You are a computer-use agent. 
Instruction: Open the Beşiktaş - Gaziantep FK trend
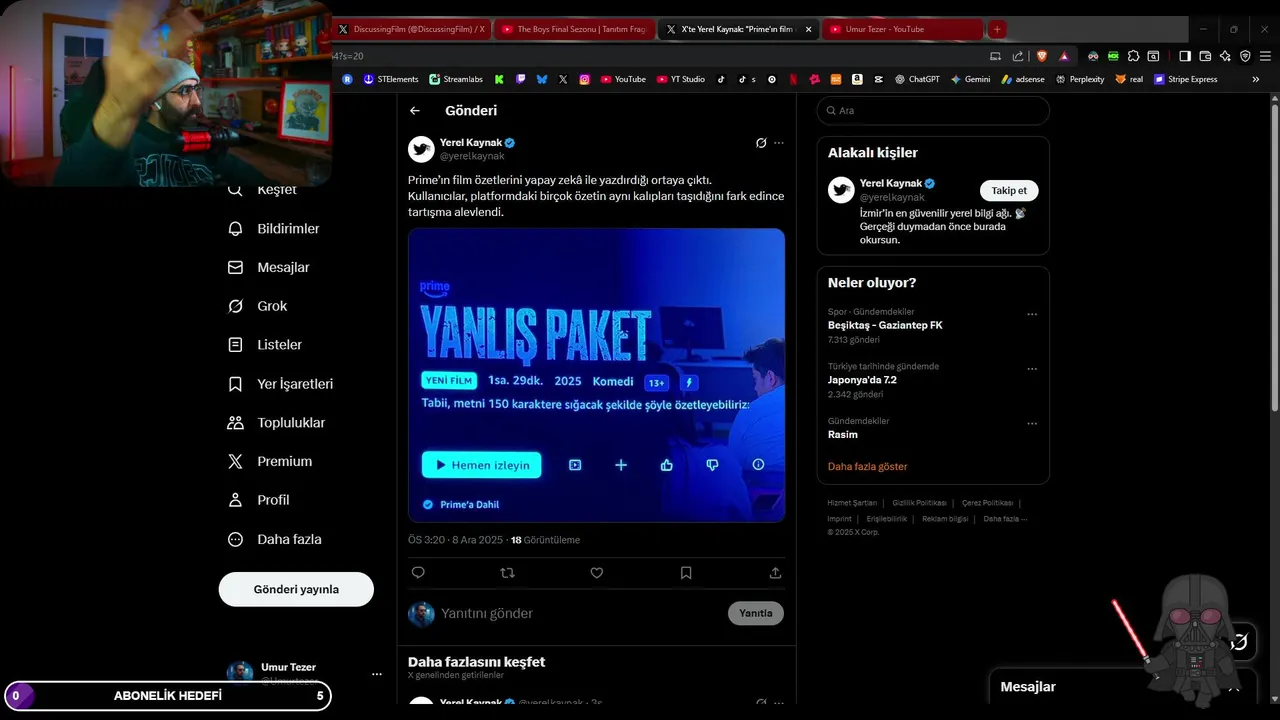point(885,325)
